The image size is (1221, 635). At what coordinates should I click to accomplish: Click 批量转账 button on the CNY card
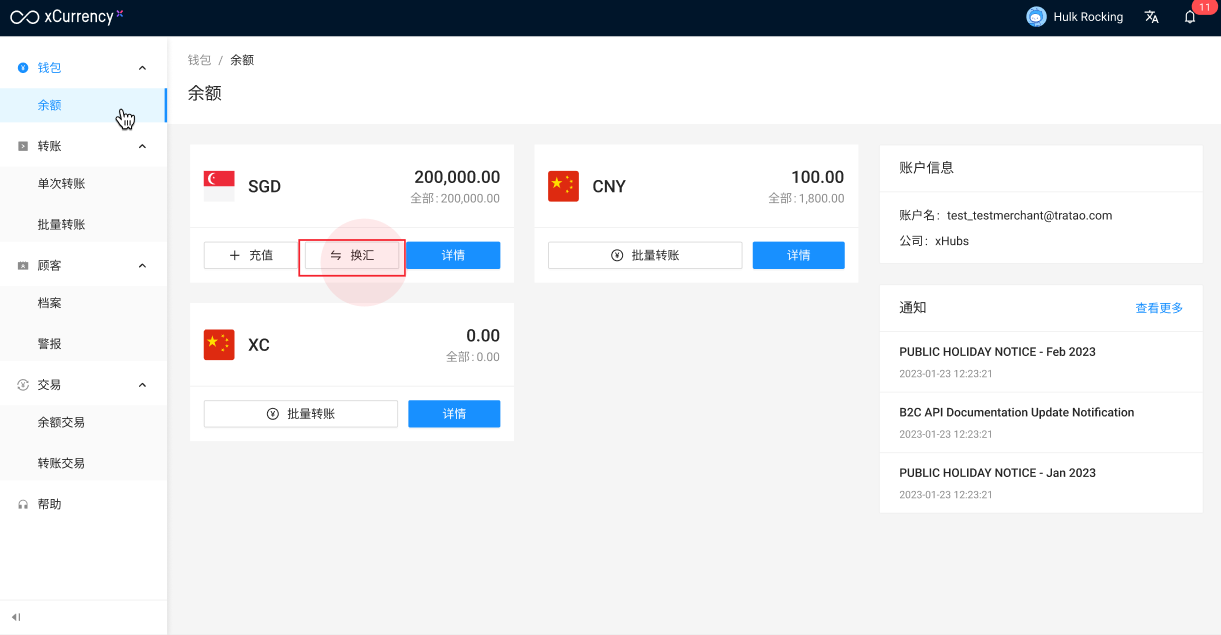645,255
